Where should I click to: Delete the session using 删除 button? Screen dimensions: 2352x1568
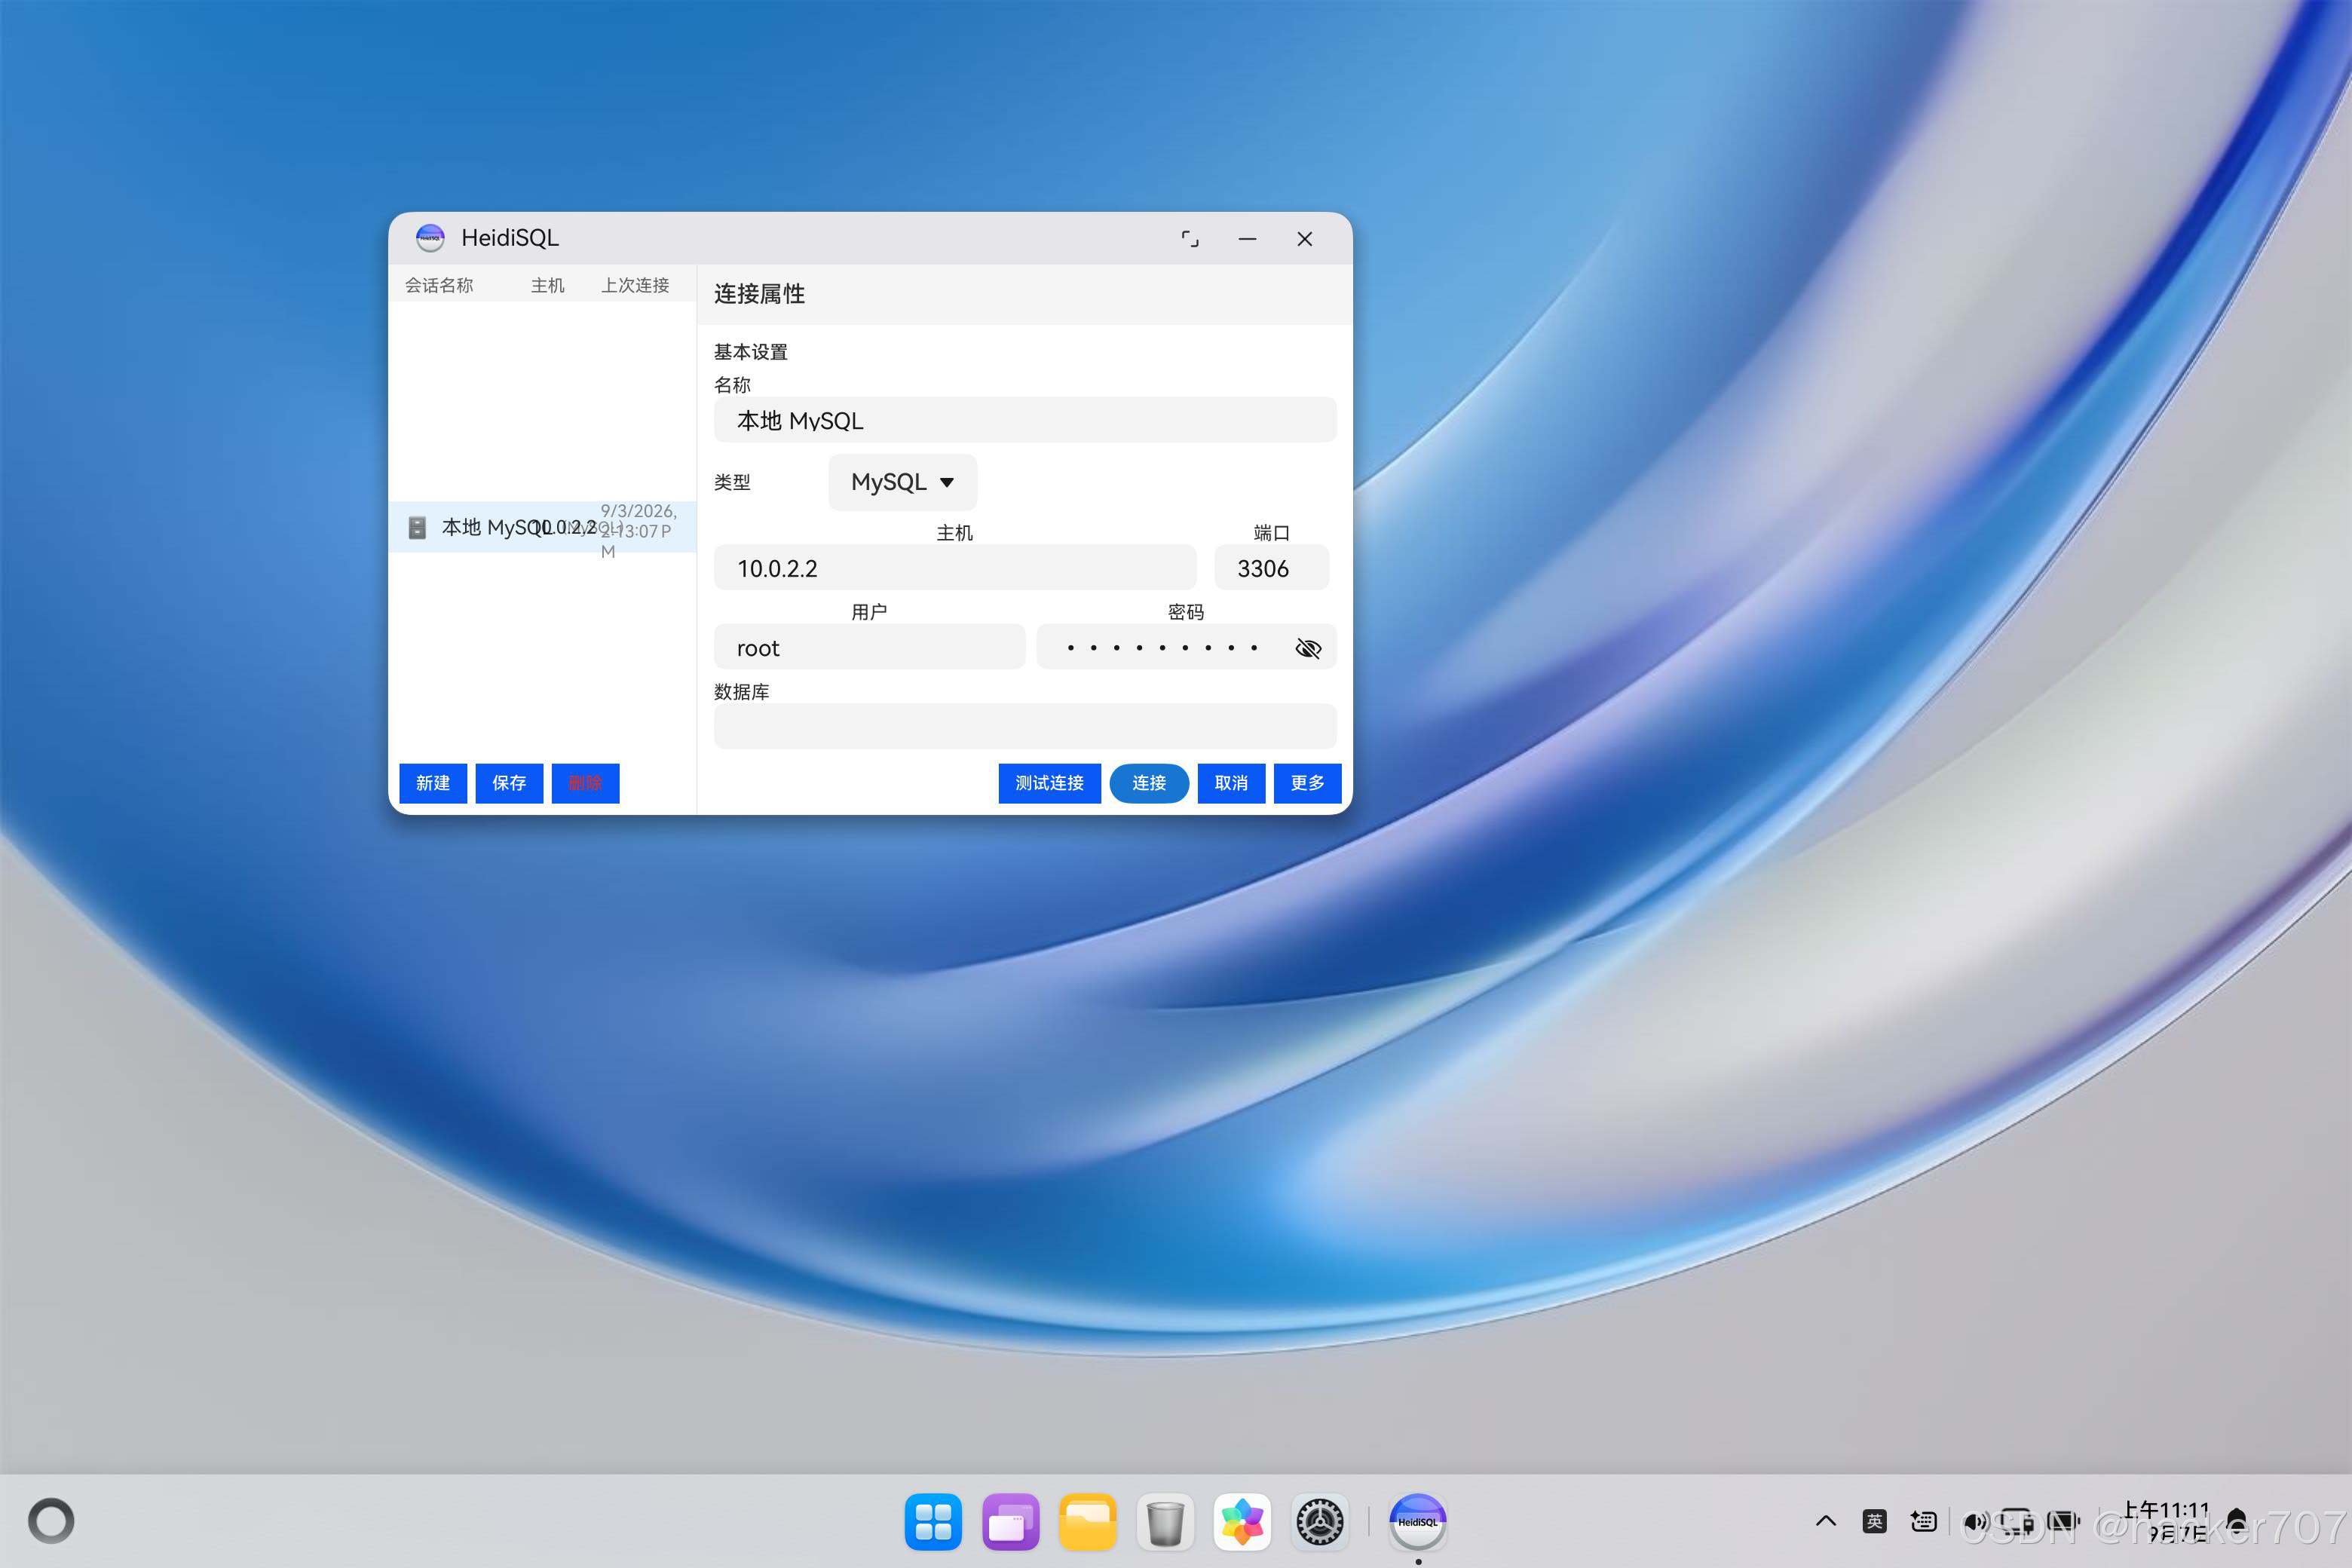(x=585, y=783)
